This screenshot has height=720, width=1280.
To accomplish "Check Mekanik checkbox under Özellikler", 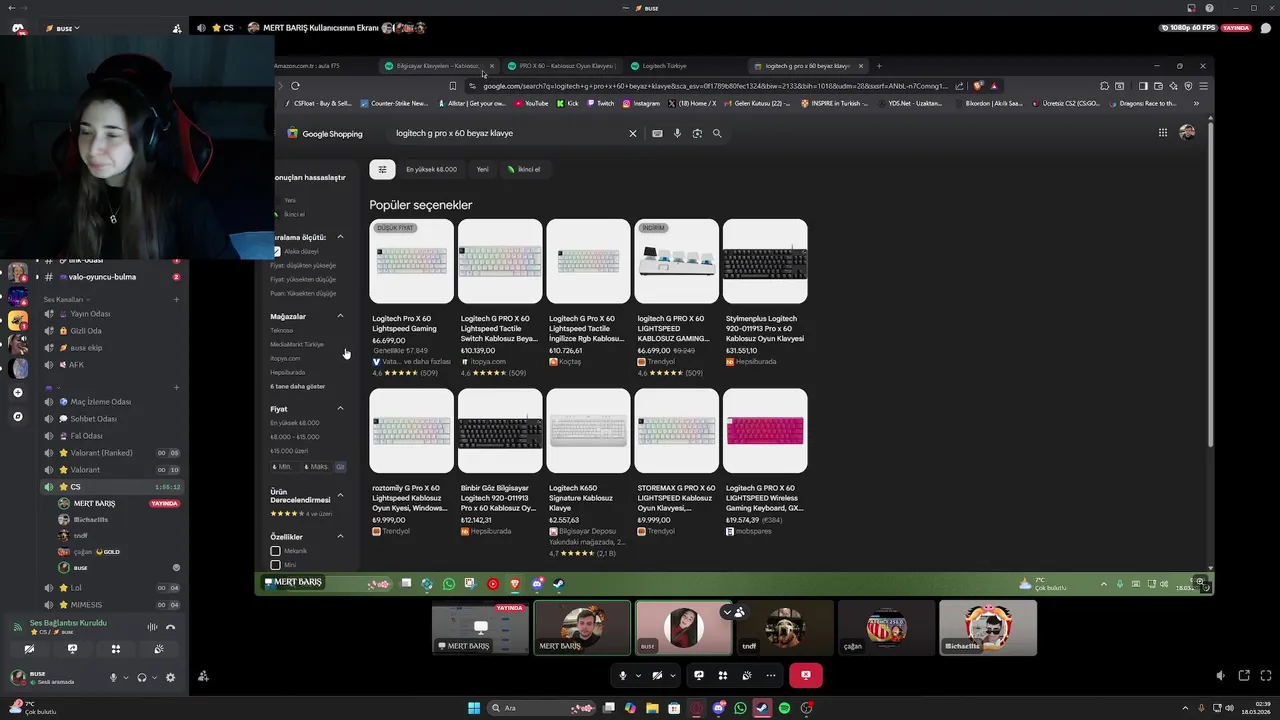I will (275, 551).
